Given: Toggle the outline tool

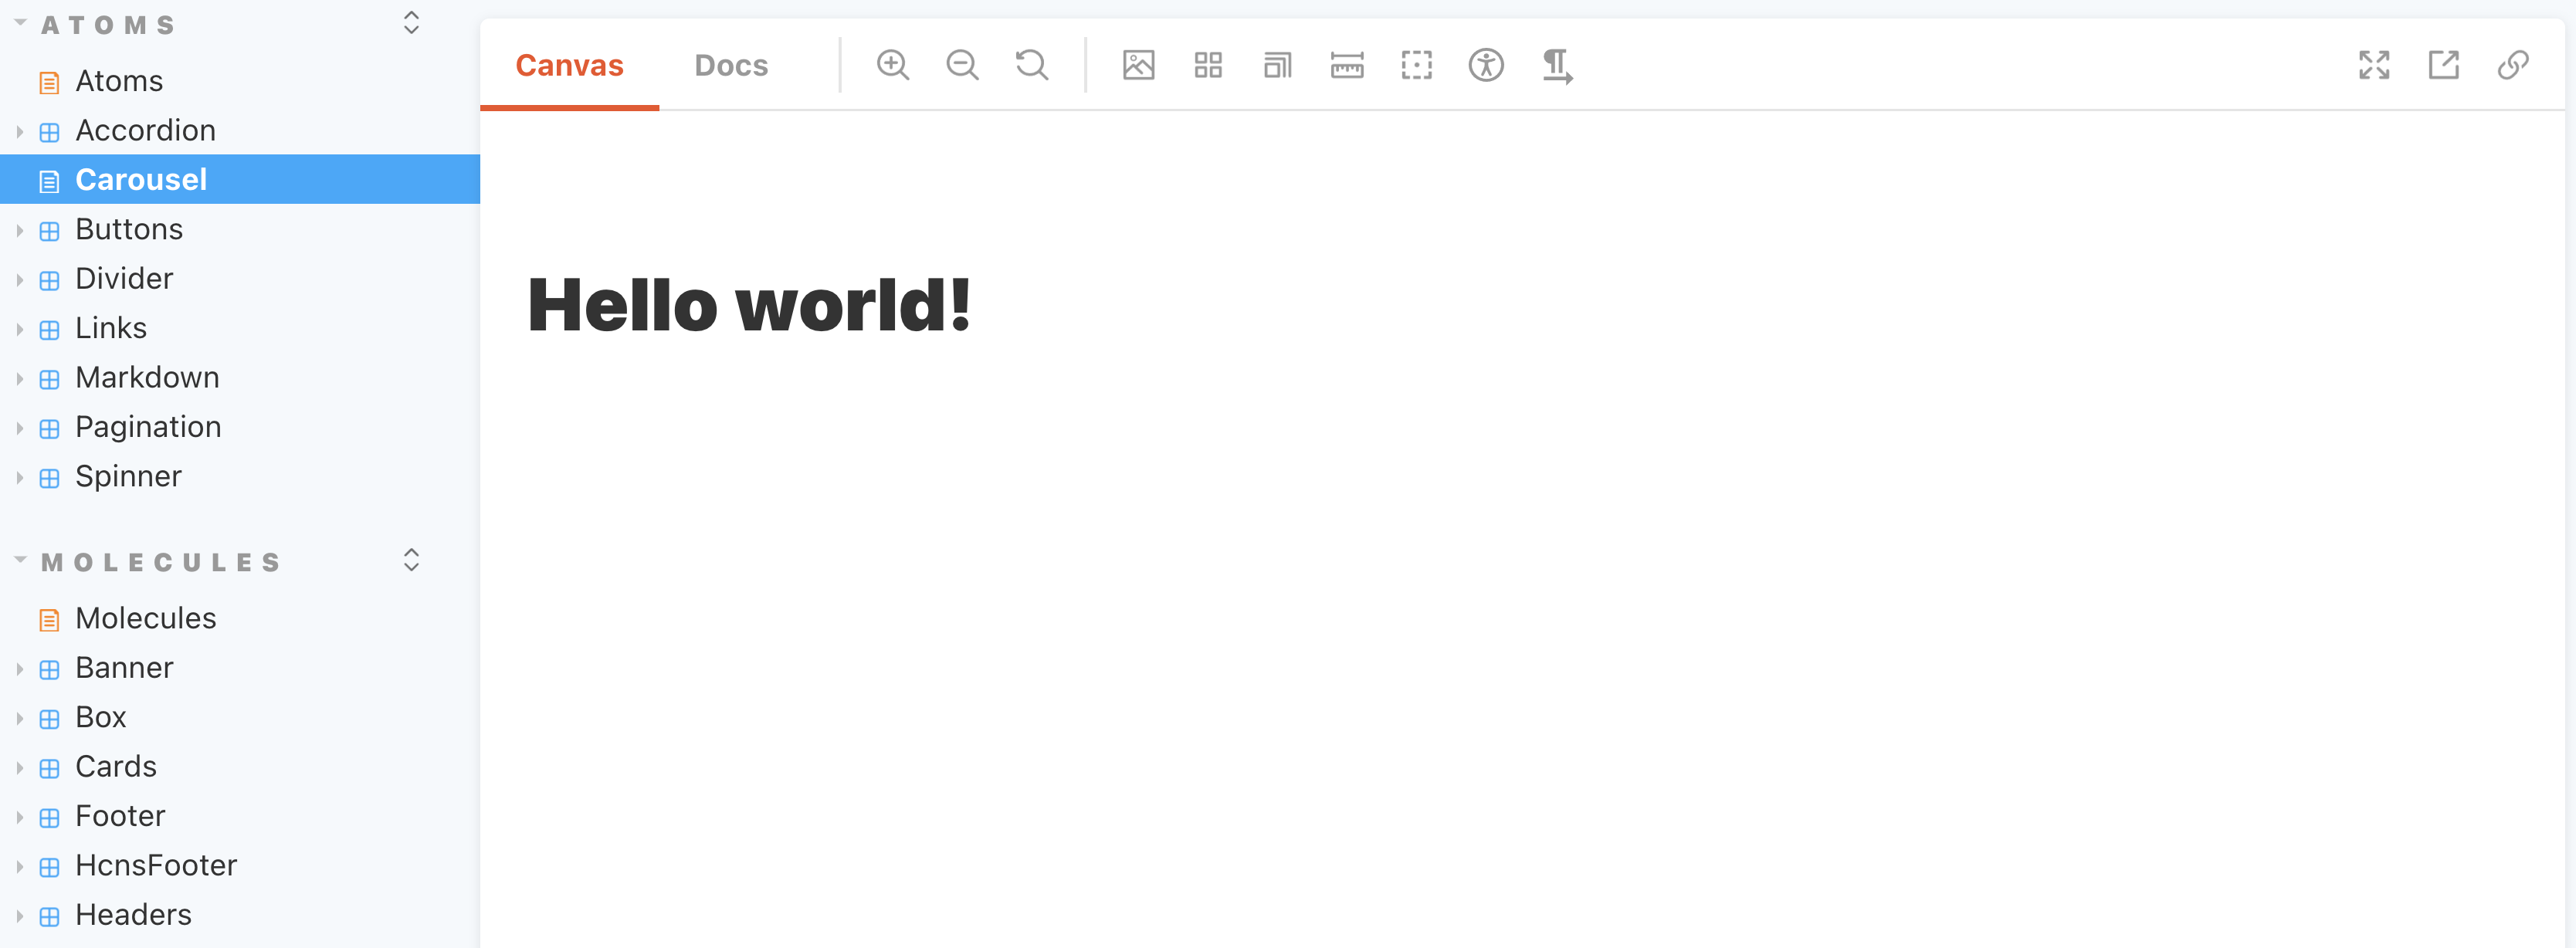Looking at the screenshot, I should click(1416, 65).
